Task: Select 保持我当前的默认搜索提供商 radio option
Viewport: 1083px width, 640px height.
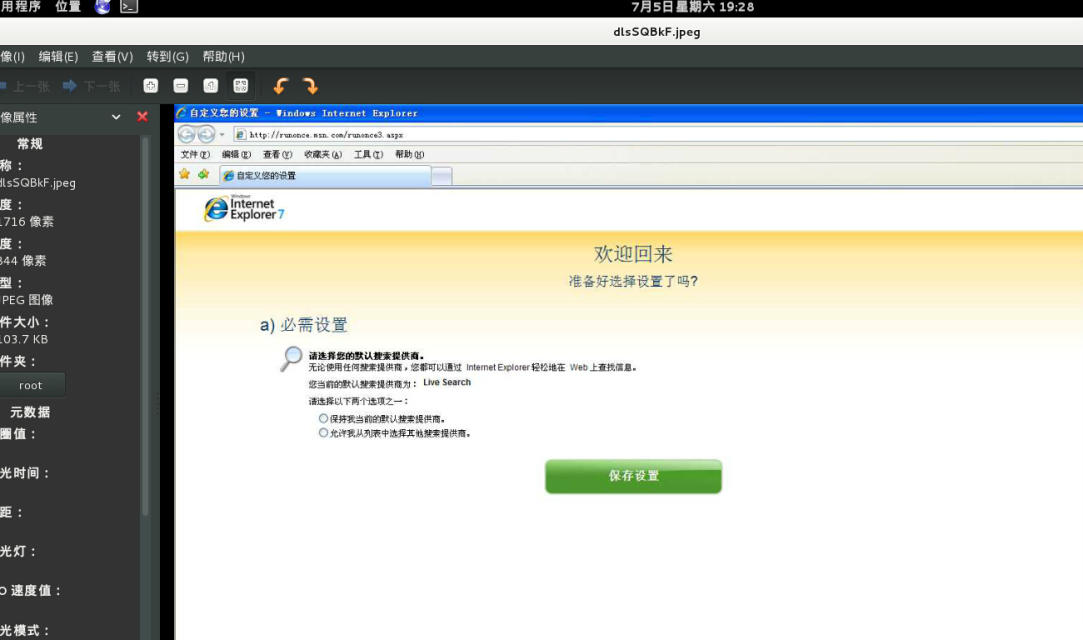Action: click(322, 418)
